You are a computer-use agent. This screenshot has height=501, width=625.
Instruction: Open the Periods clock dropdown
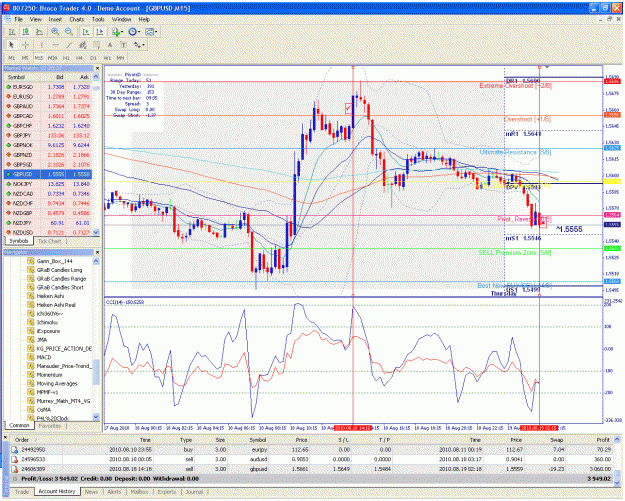click(x=134, y=32)
